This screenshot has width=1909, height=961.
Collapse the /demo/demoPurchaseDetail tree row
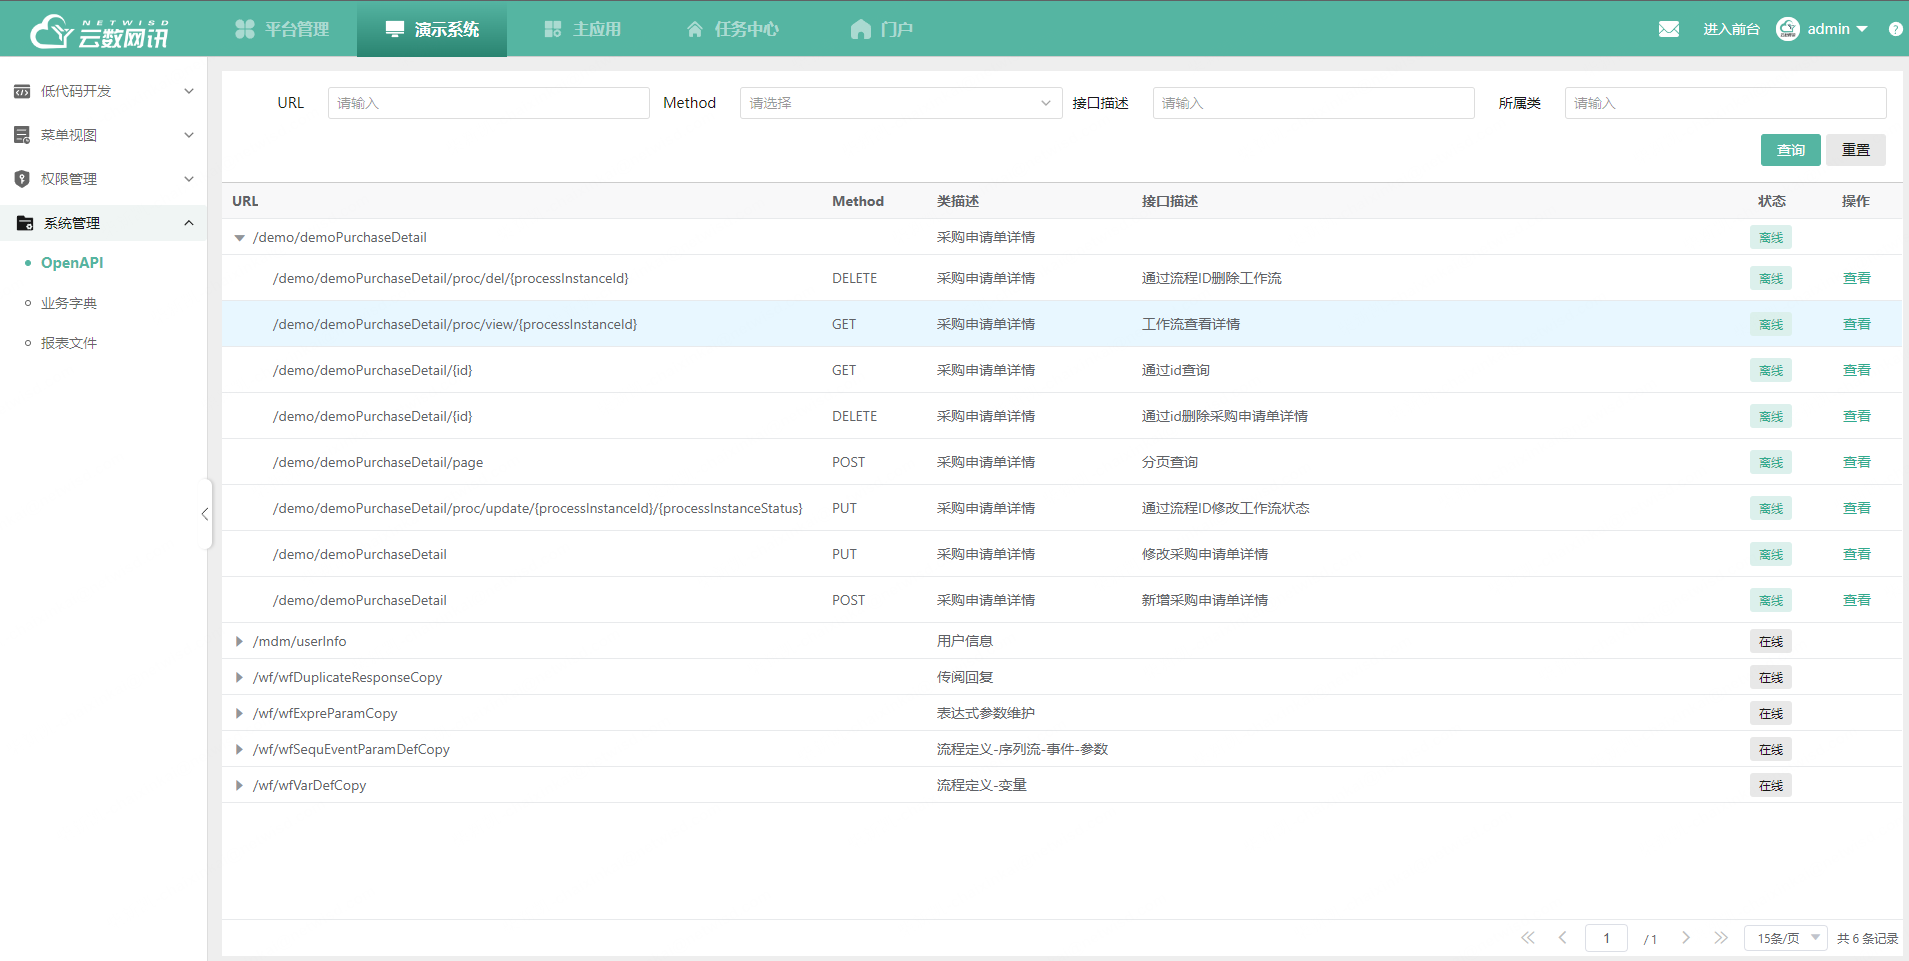[239, 237]
